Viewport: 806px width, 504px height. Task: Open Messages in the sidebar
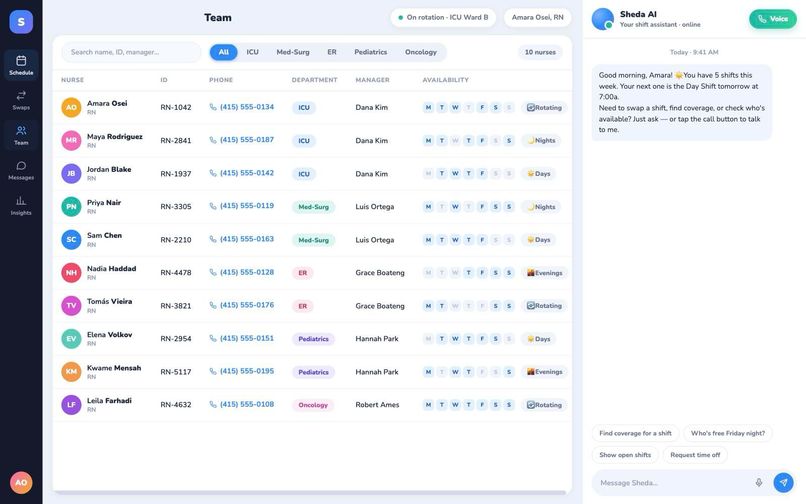21,170
